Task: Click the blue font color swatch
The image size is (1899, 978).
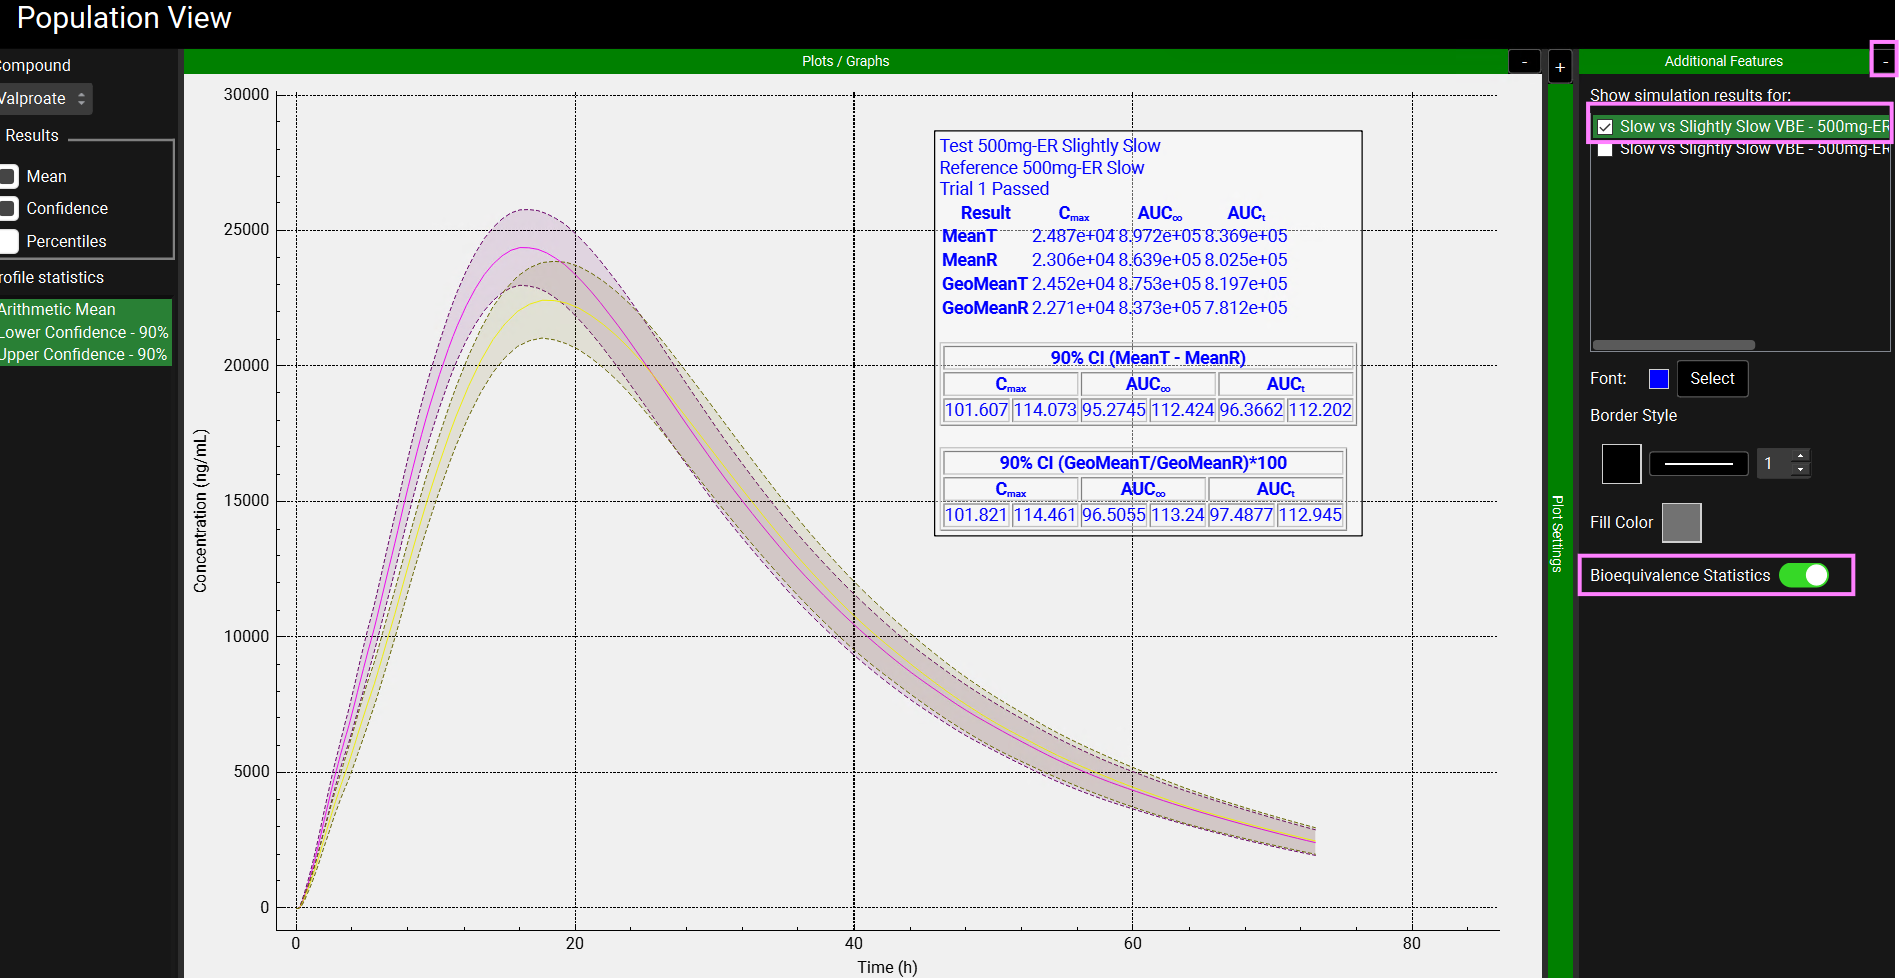Action: 1658,379
